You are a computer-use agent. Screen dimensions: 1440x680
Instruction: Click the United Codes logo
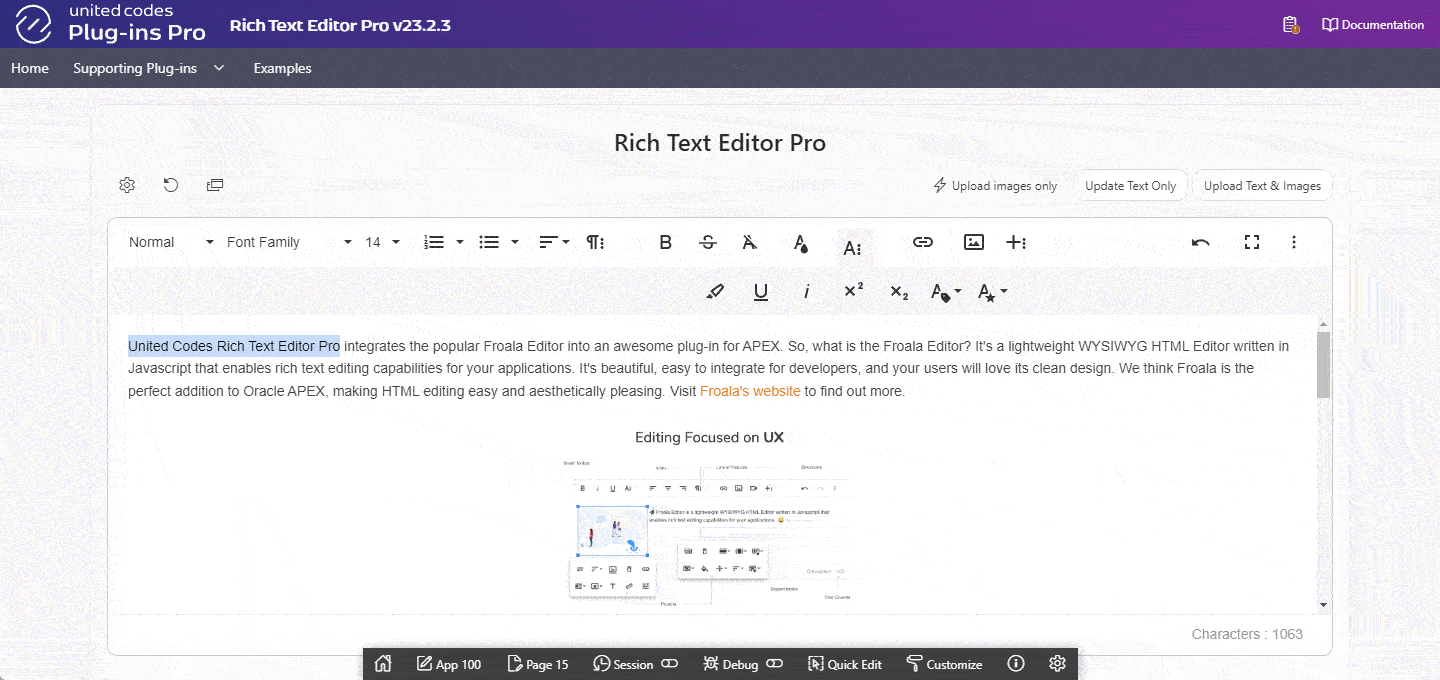34,24
